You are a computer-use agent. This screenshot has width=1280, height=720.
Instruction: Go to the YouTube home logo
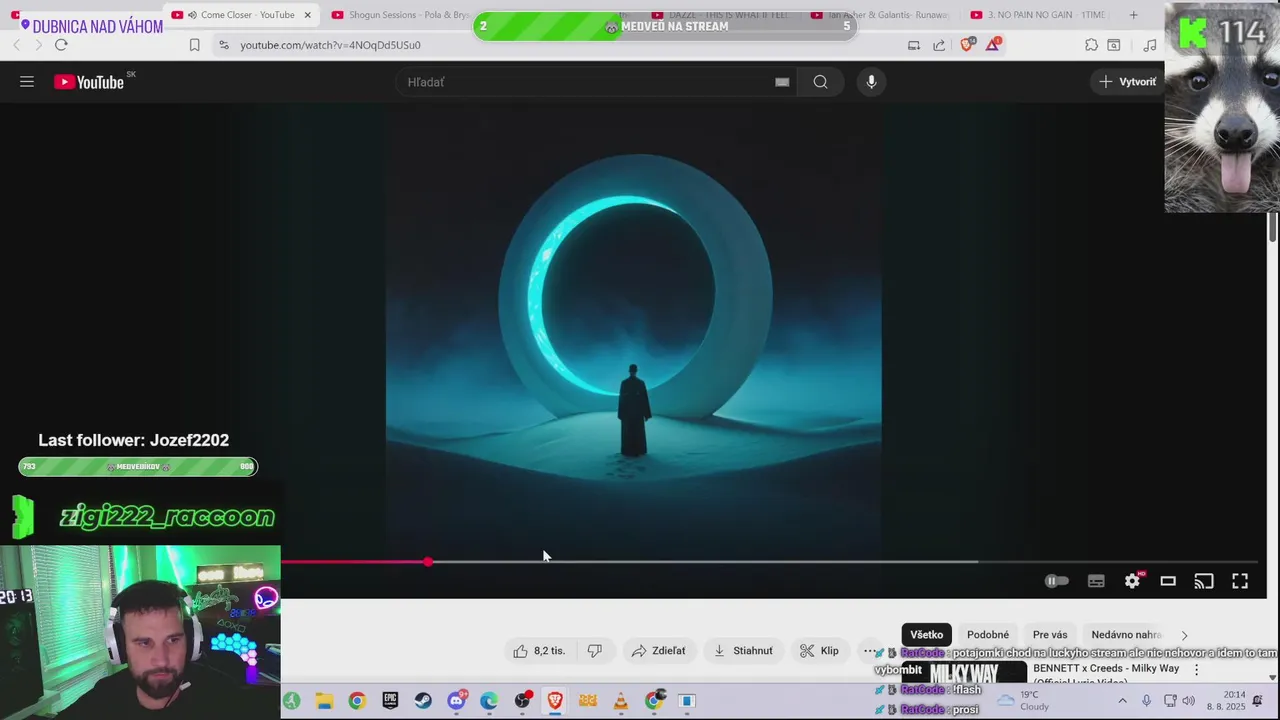coord(89,82)
